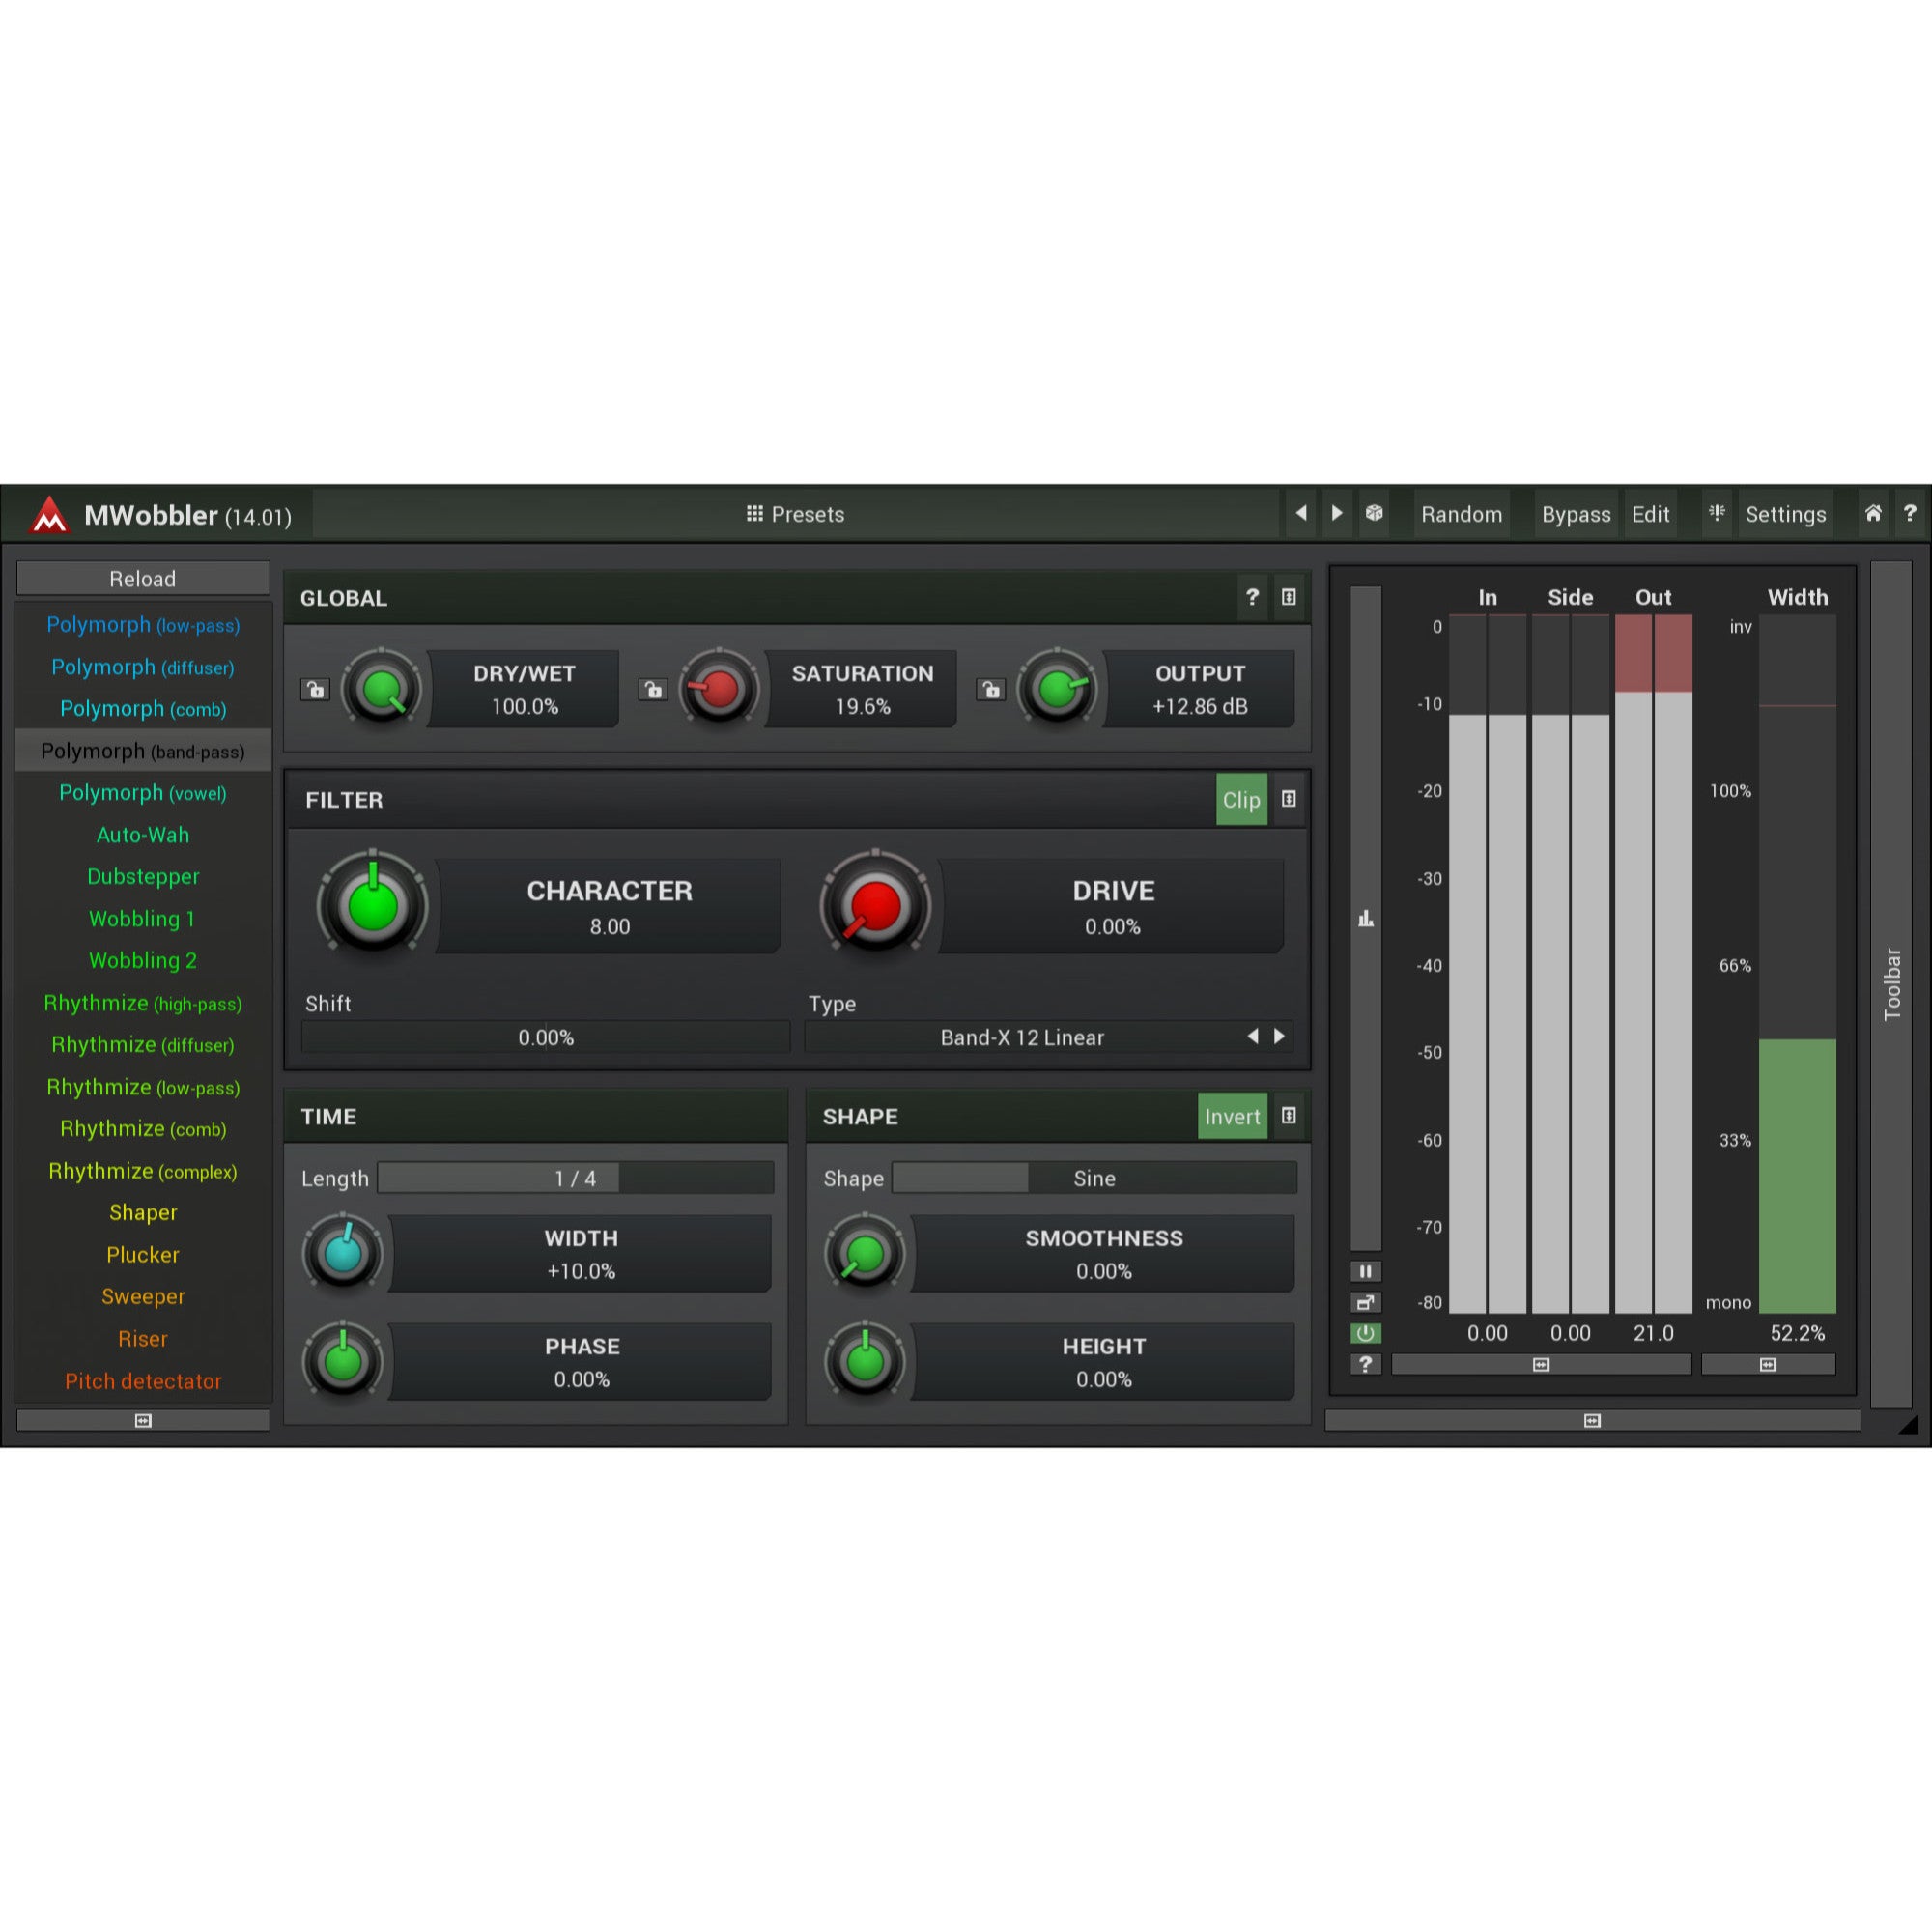1932x1932 pixels.
Task: Toggle the DRY/WET lock
Action: tap(315, 689)
